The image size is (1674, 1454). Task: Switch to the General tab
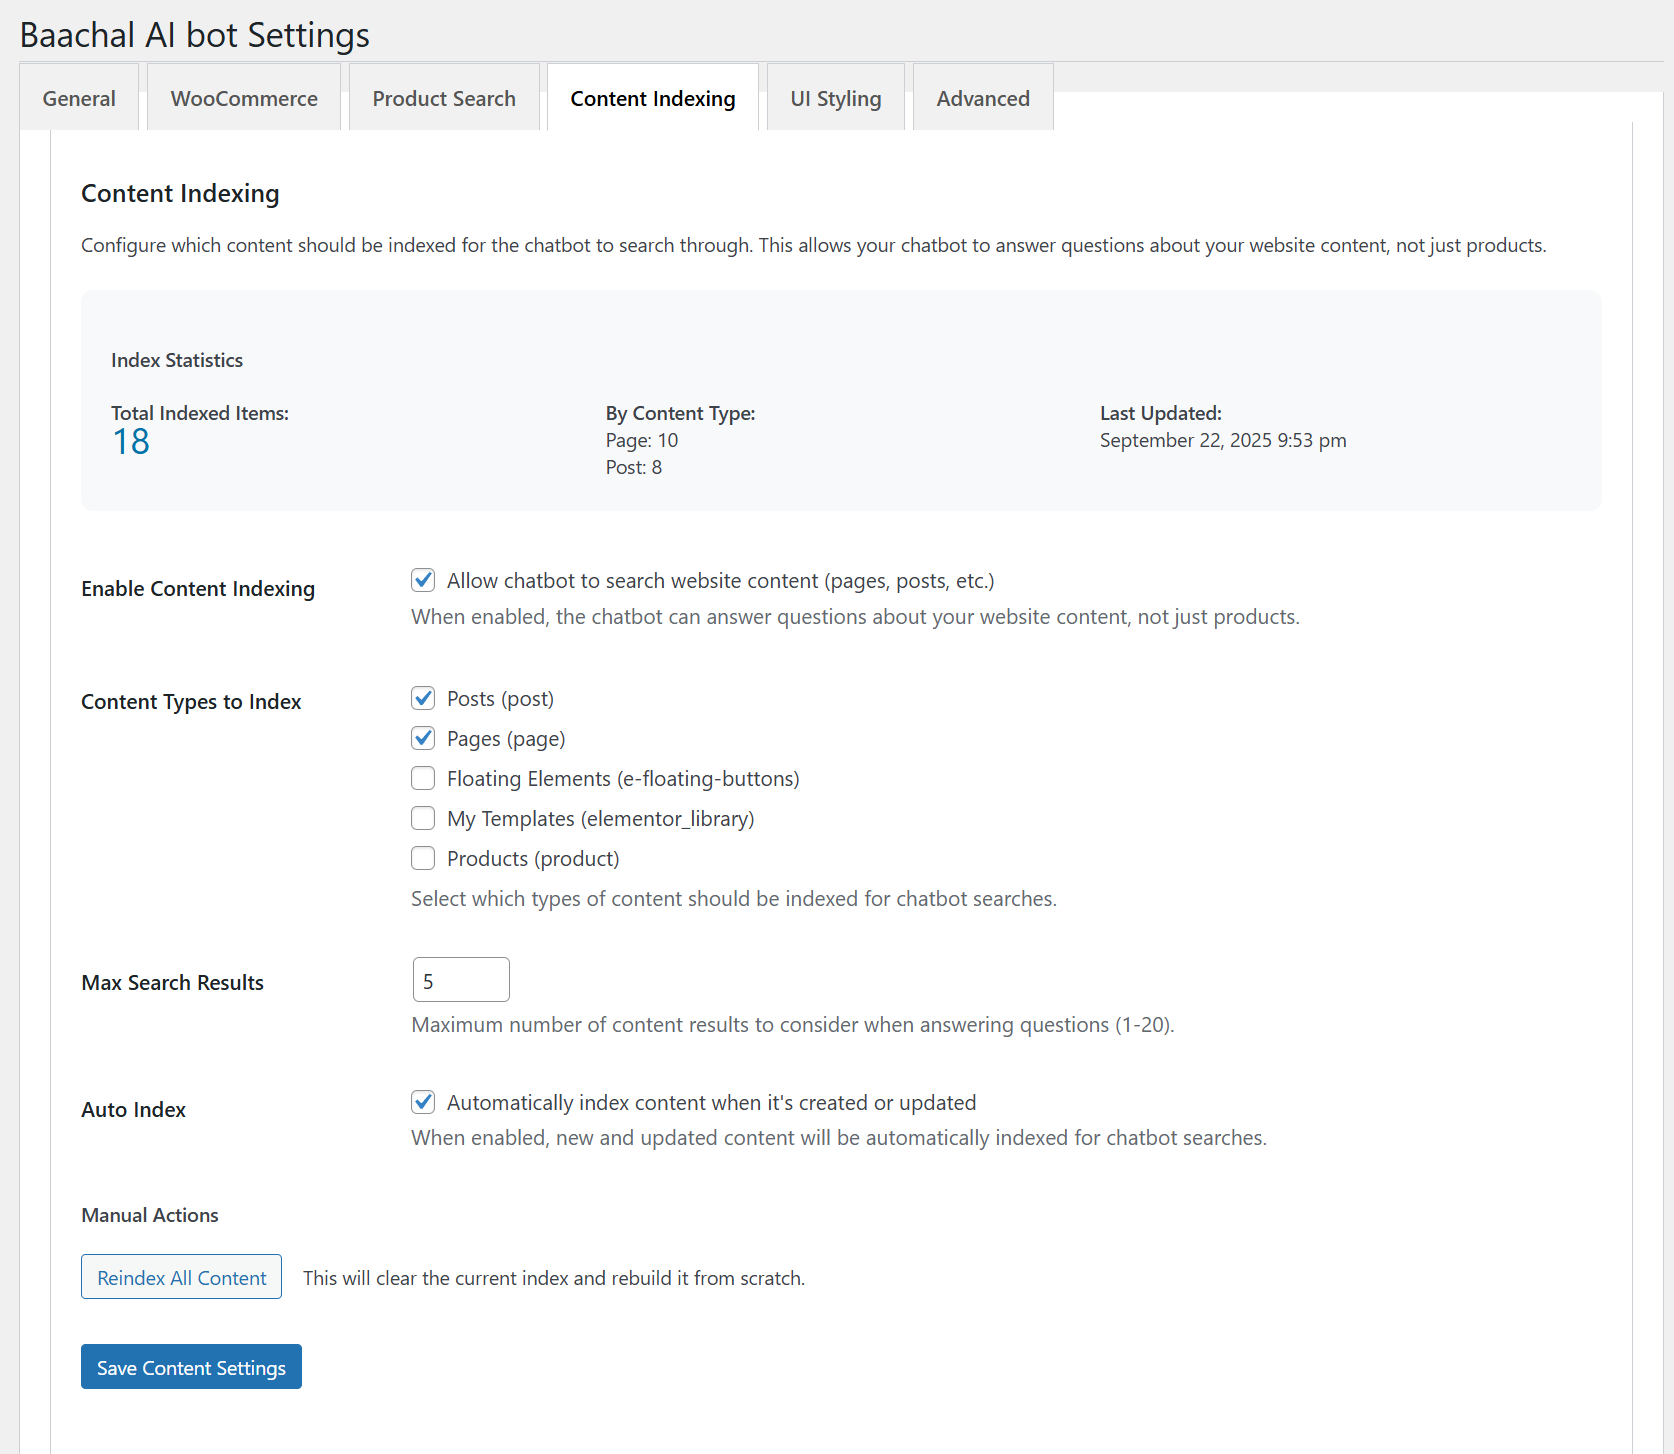78,97
